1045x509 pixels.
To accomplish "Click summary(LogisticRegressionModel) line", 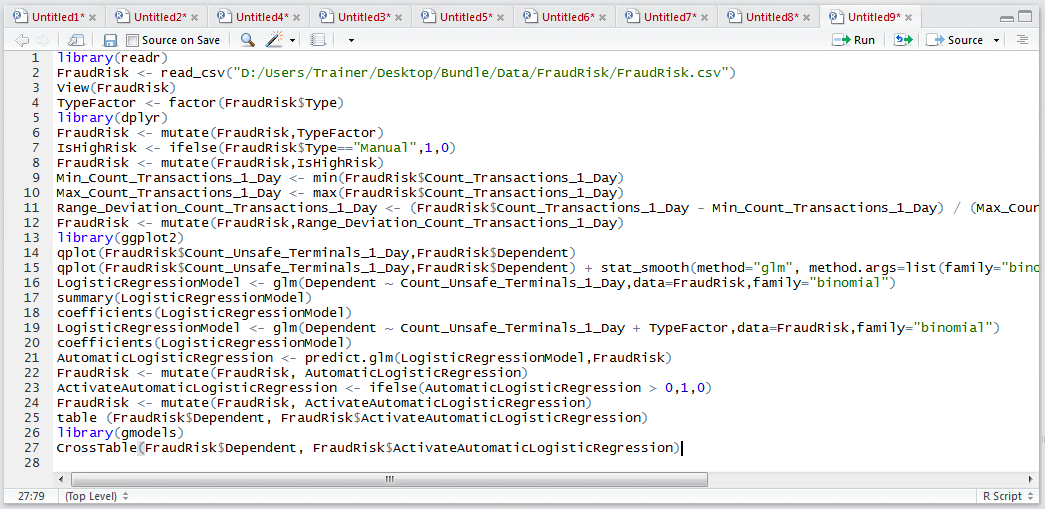I will click(184, 298).
